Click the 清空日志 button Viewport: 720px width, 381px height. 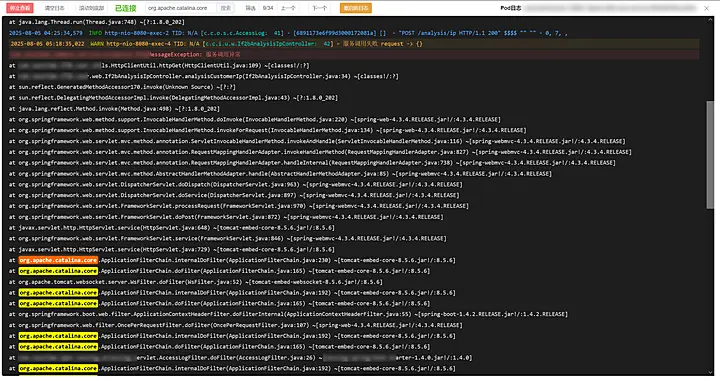pyautogui.click(x=54, y=8)
